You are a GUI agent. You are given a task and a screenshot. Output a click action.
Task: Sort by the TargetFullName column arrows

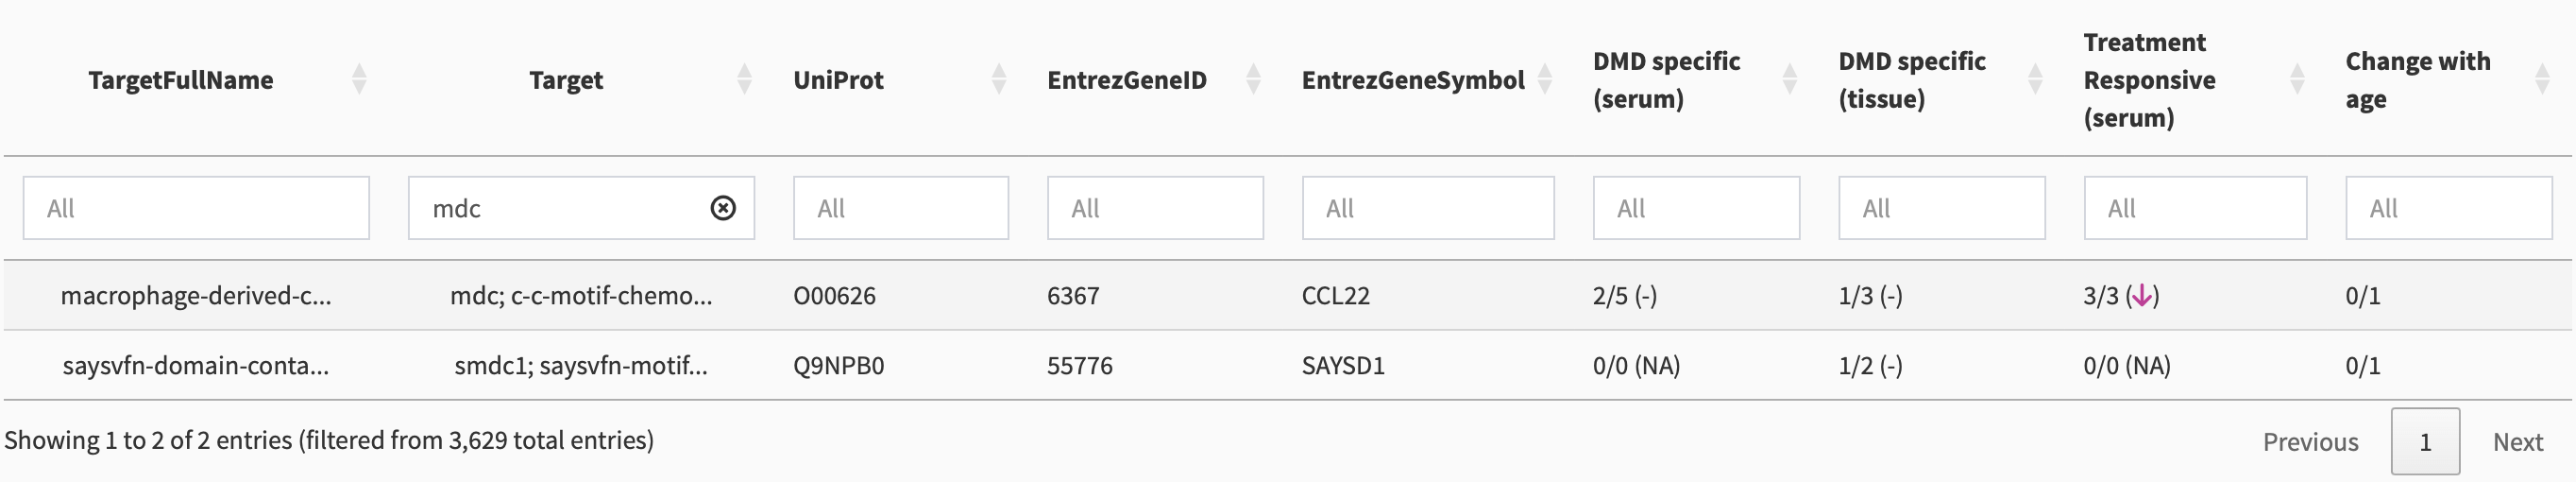click(x=359, y=79)
